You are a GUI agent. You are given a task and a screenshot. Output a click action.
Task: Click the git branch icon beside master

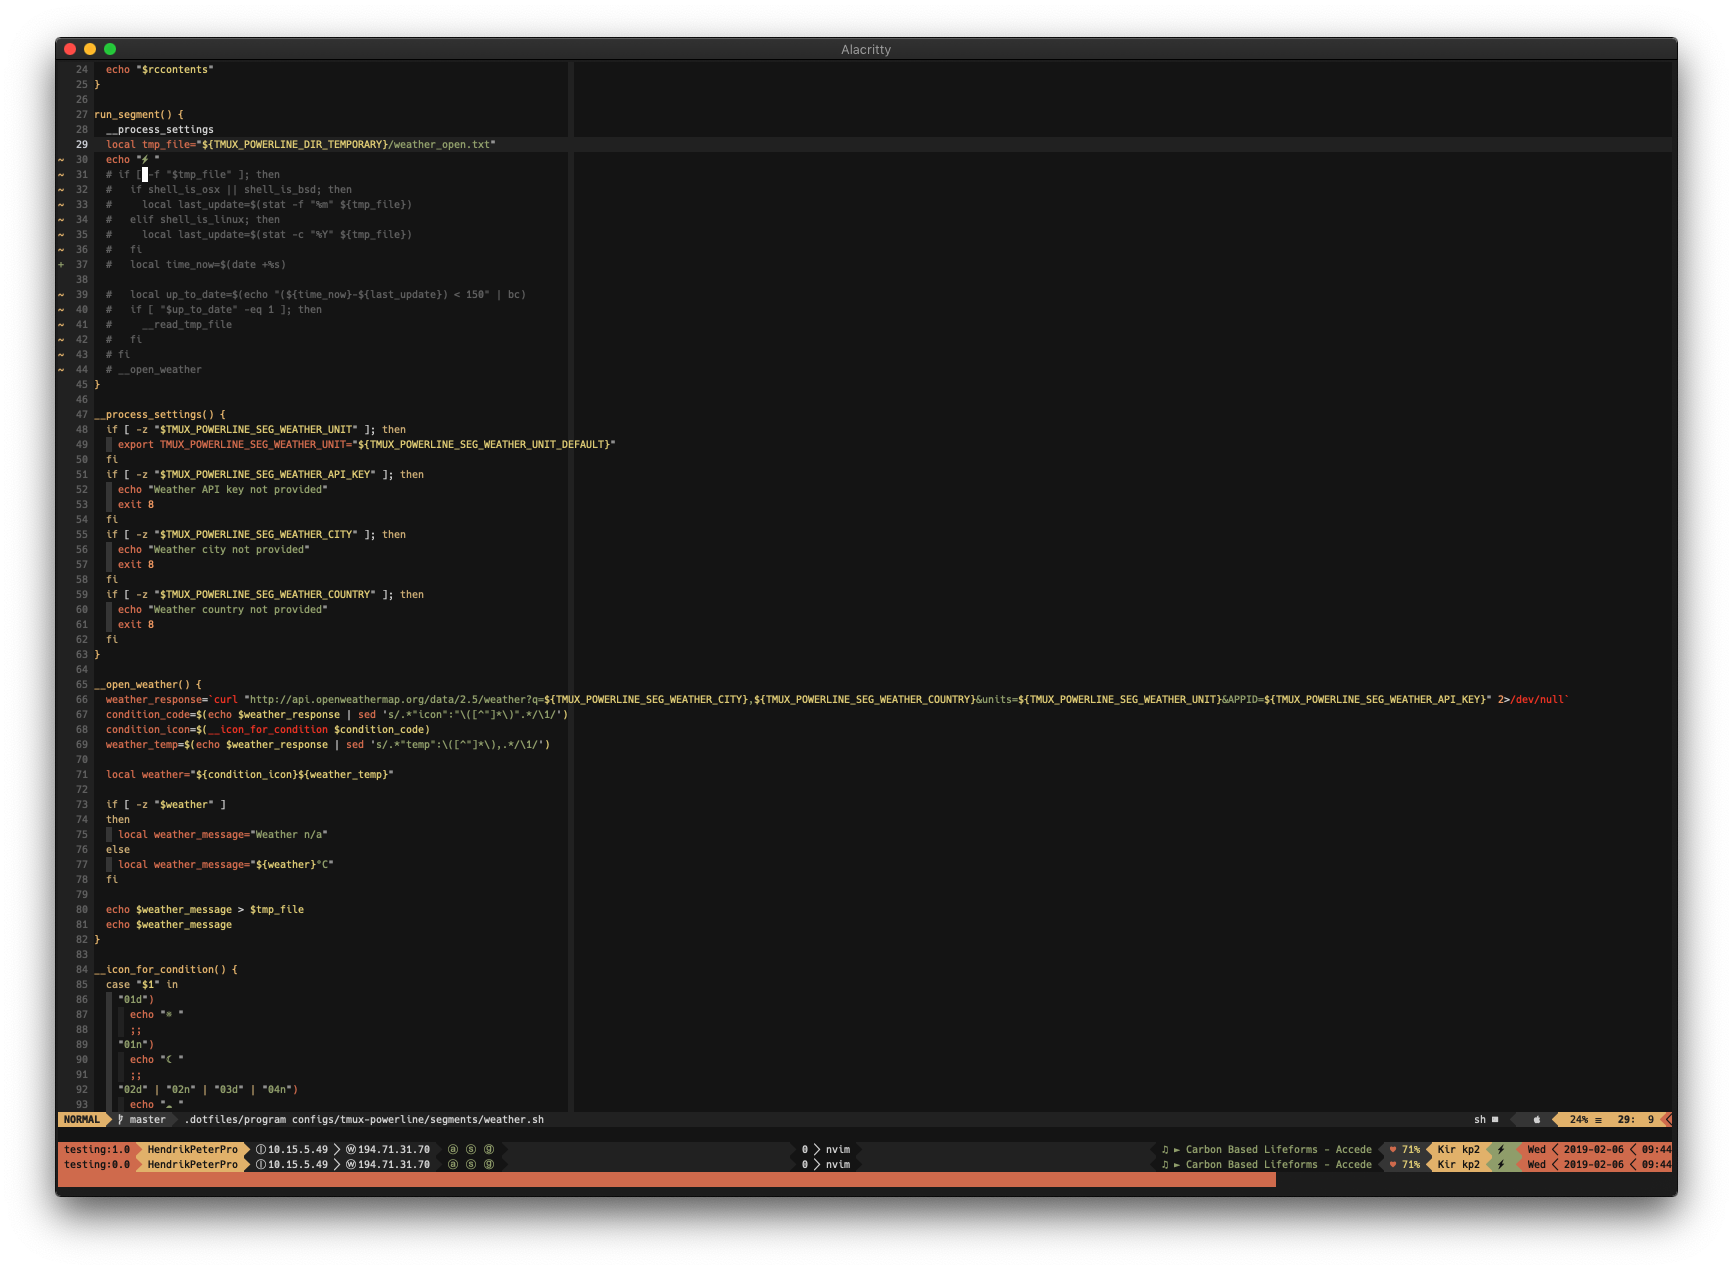[120, 1119]
